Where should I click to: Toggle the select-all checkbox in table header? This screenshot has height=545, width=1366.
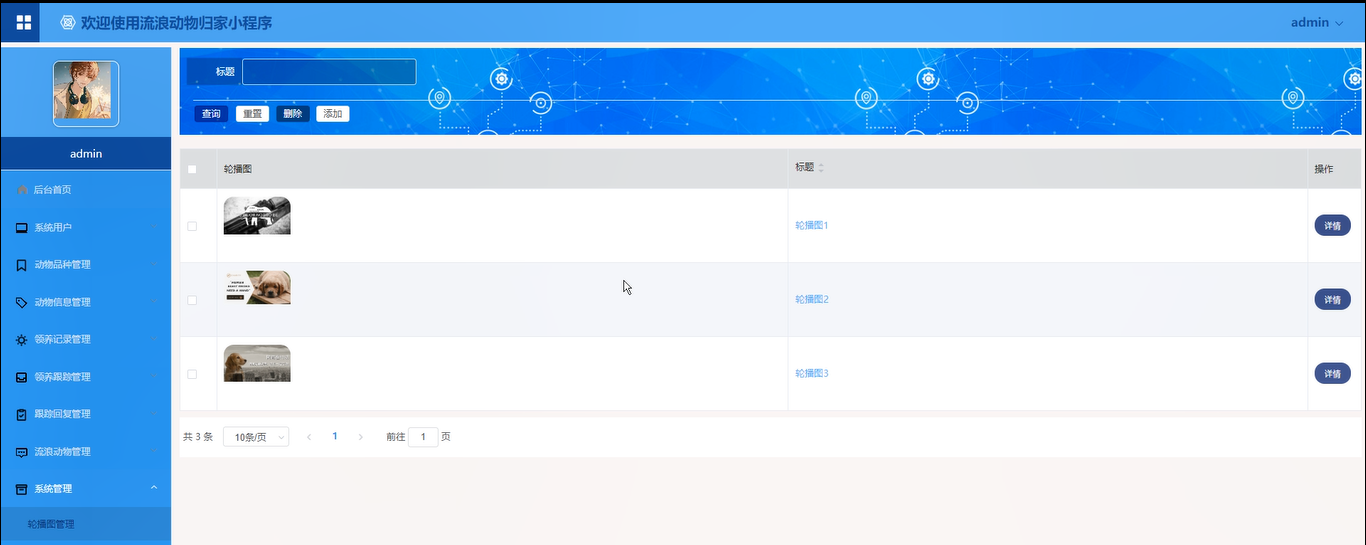192,169
